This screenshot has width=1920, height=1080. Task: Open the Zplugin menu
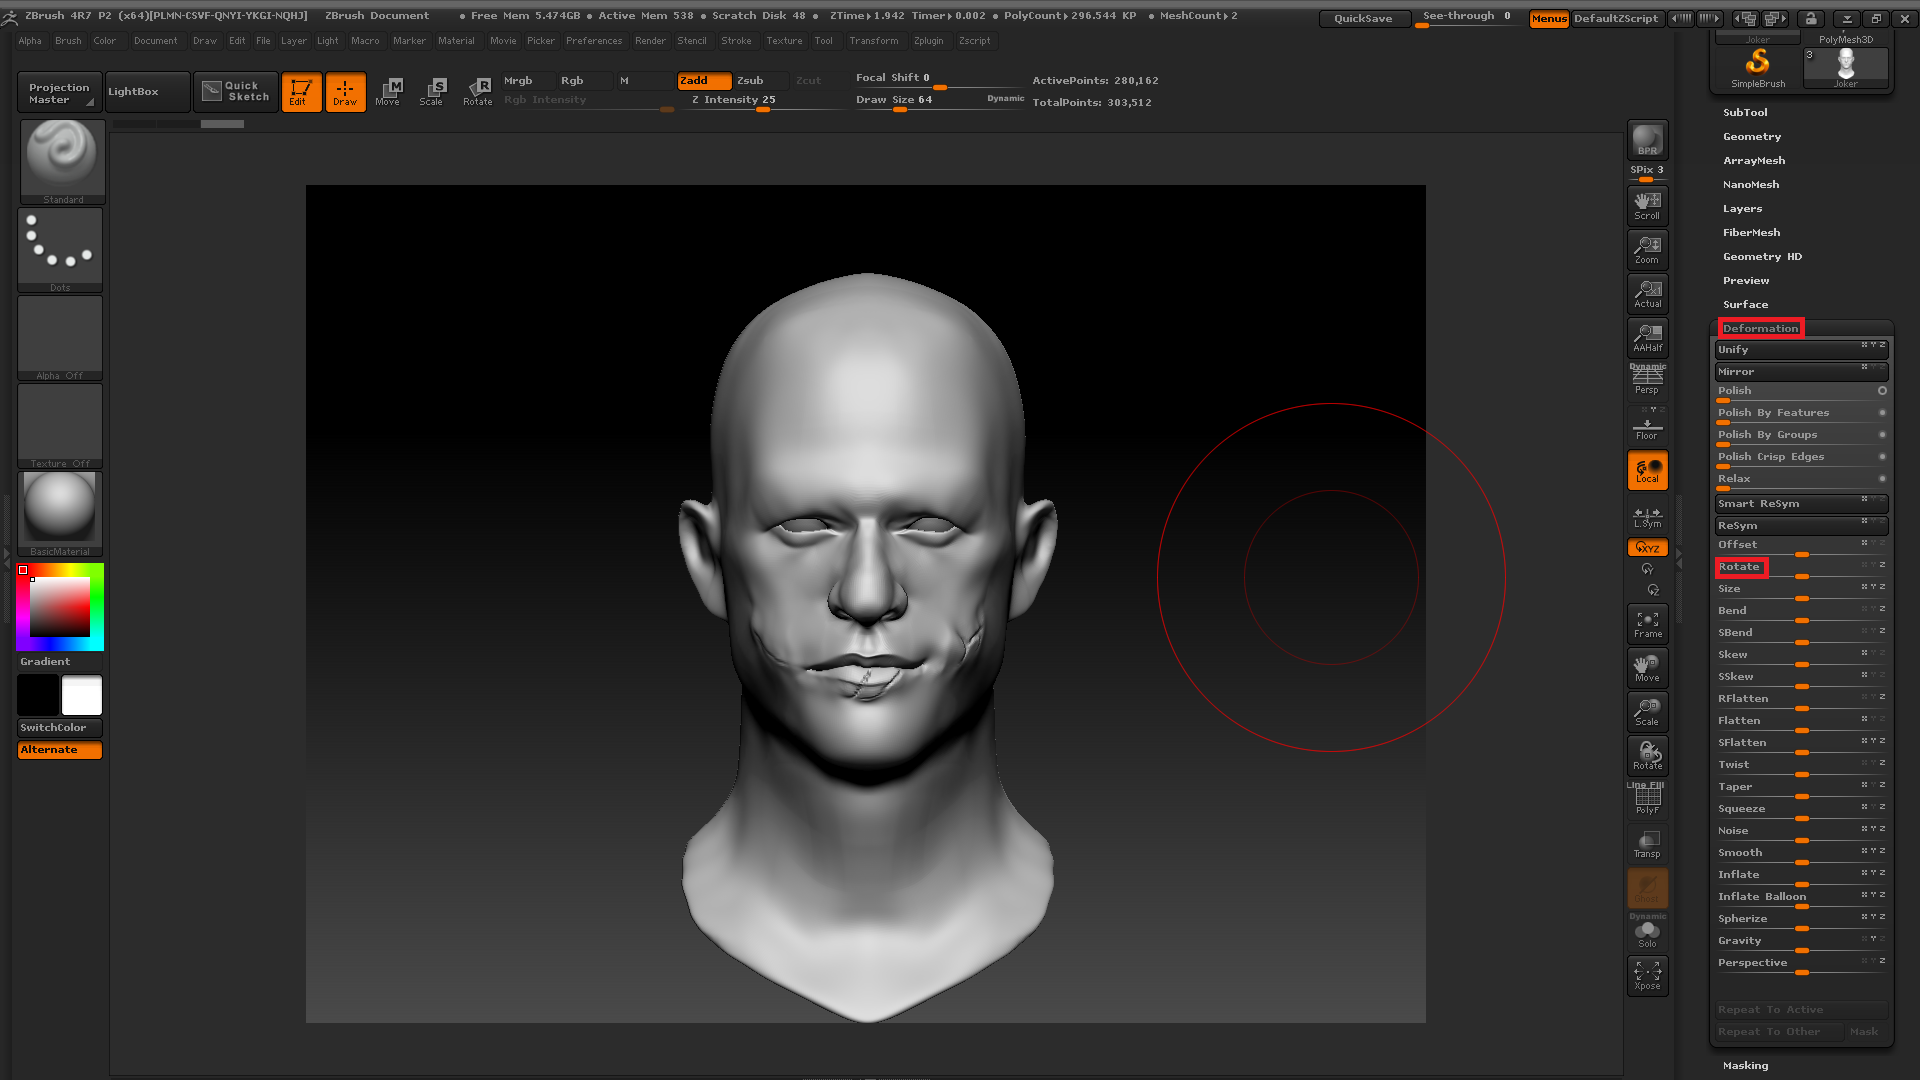click(928, 41)
